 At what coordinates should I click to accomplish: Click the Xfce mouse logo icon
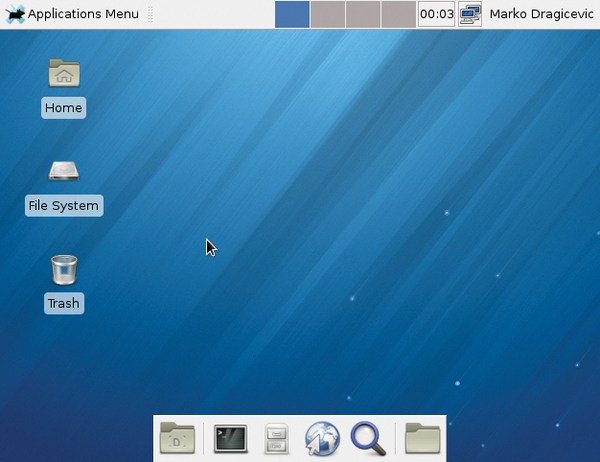pyautogui.click(x=14, y=14)
